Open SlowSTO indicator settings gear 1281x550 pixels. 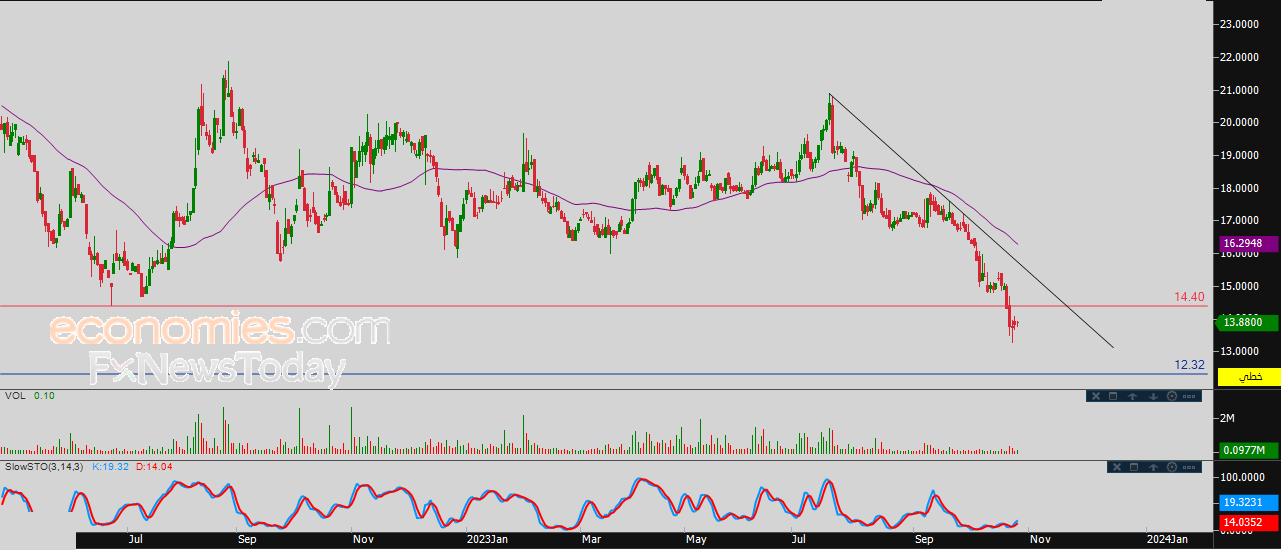click(x=1172, y=467)
